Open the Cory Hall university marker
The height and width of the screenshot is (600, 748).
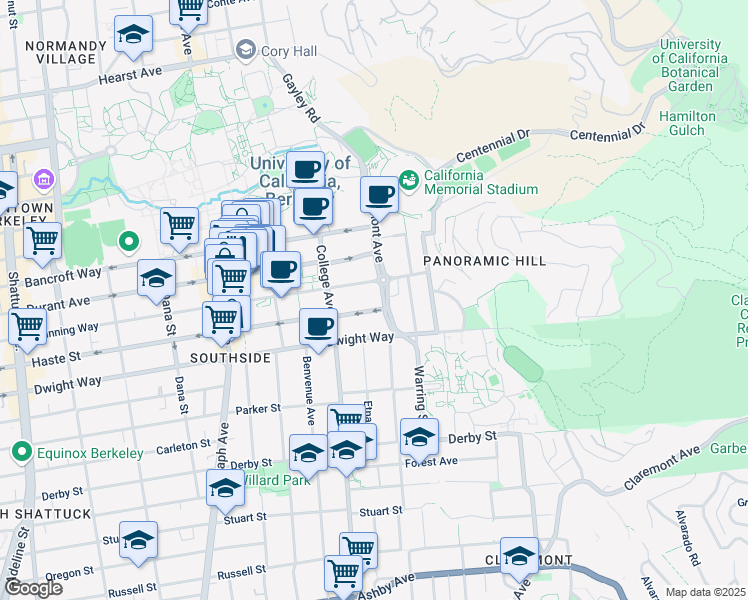click(x=246, y=50)
